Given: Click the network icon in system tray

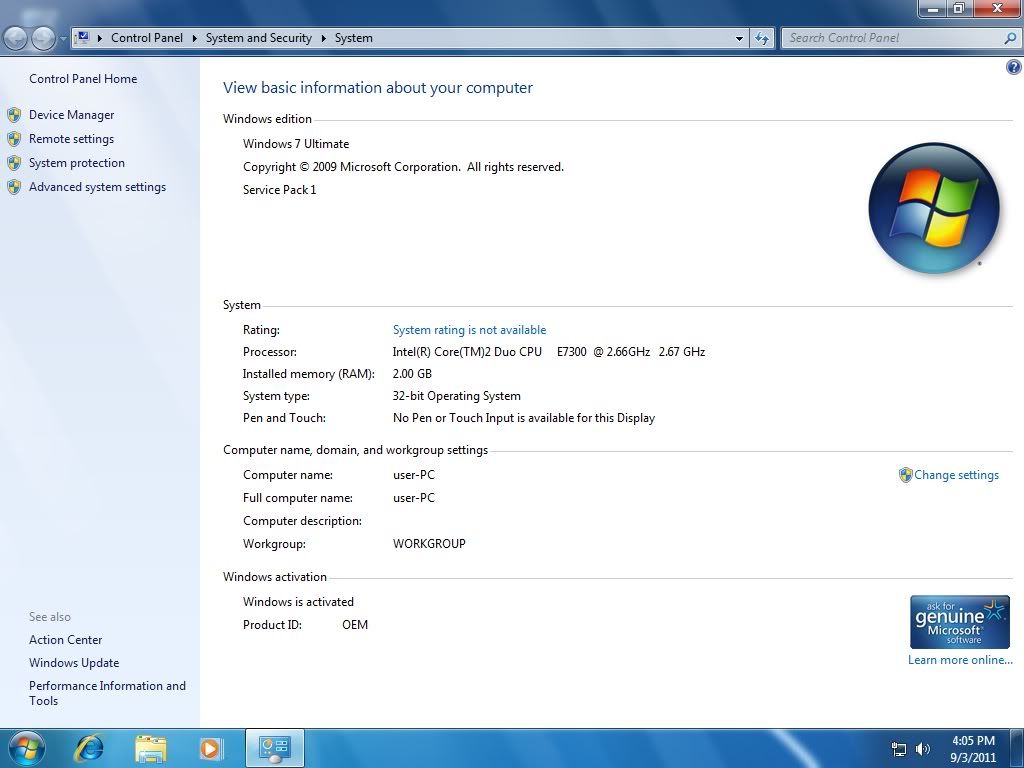Looking at the screenshot, I should tap(899, 749).
